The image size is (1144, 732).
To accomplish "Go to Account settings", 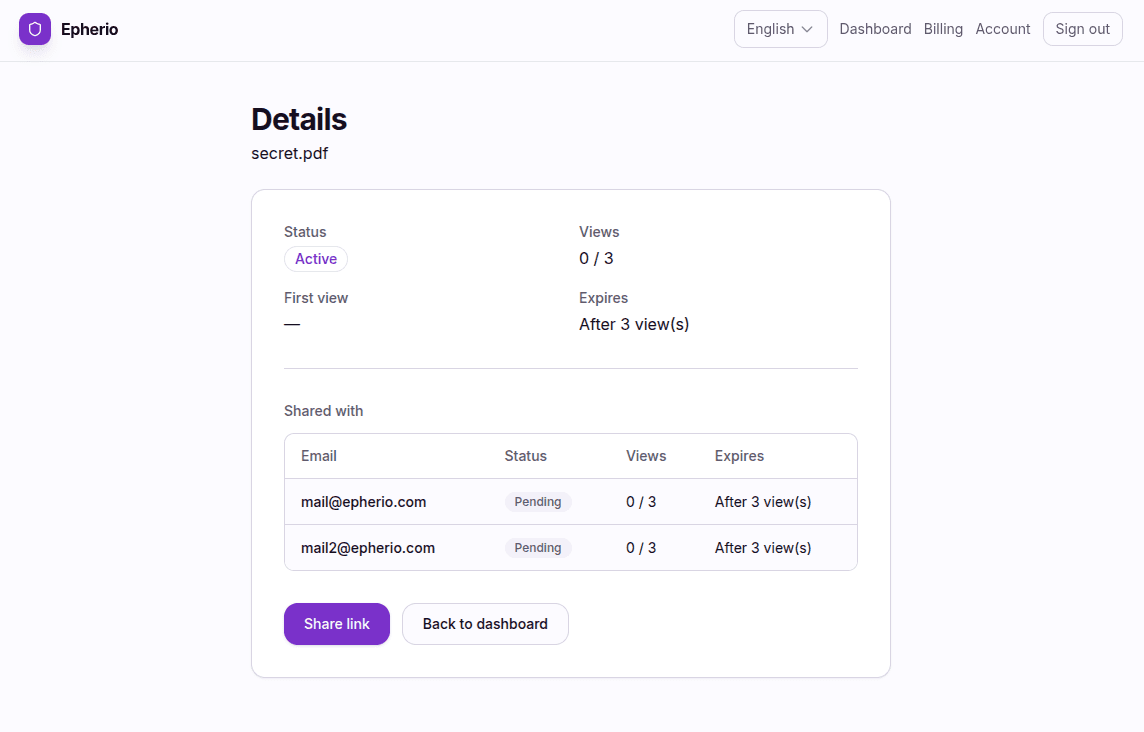I will pos(1002,29).
